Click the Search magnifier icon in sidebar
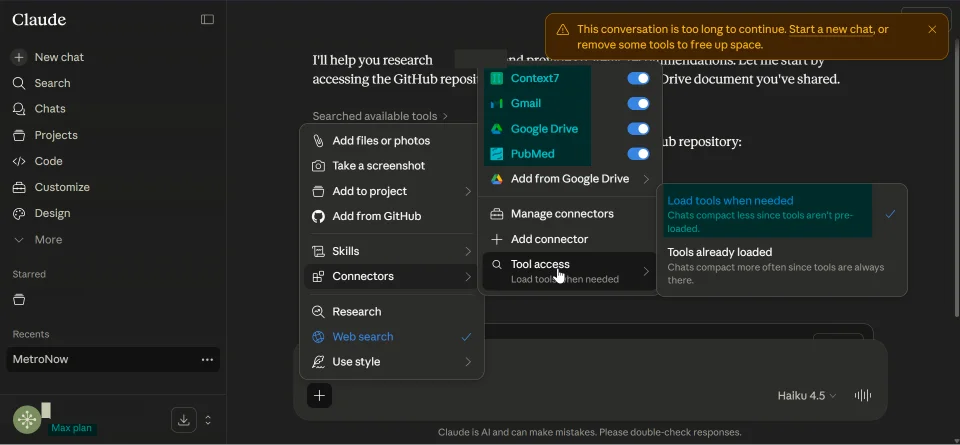Viewport: 960px width, 445px height. click(19, 83)
